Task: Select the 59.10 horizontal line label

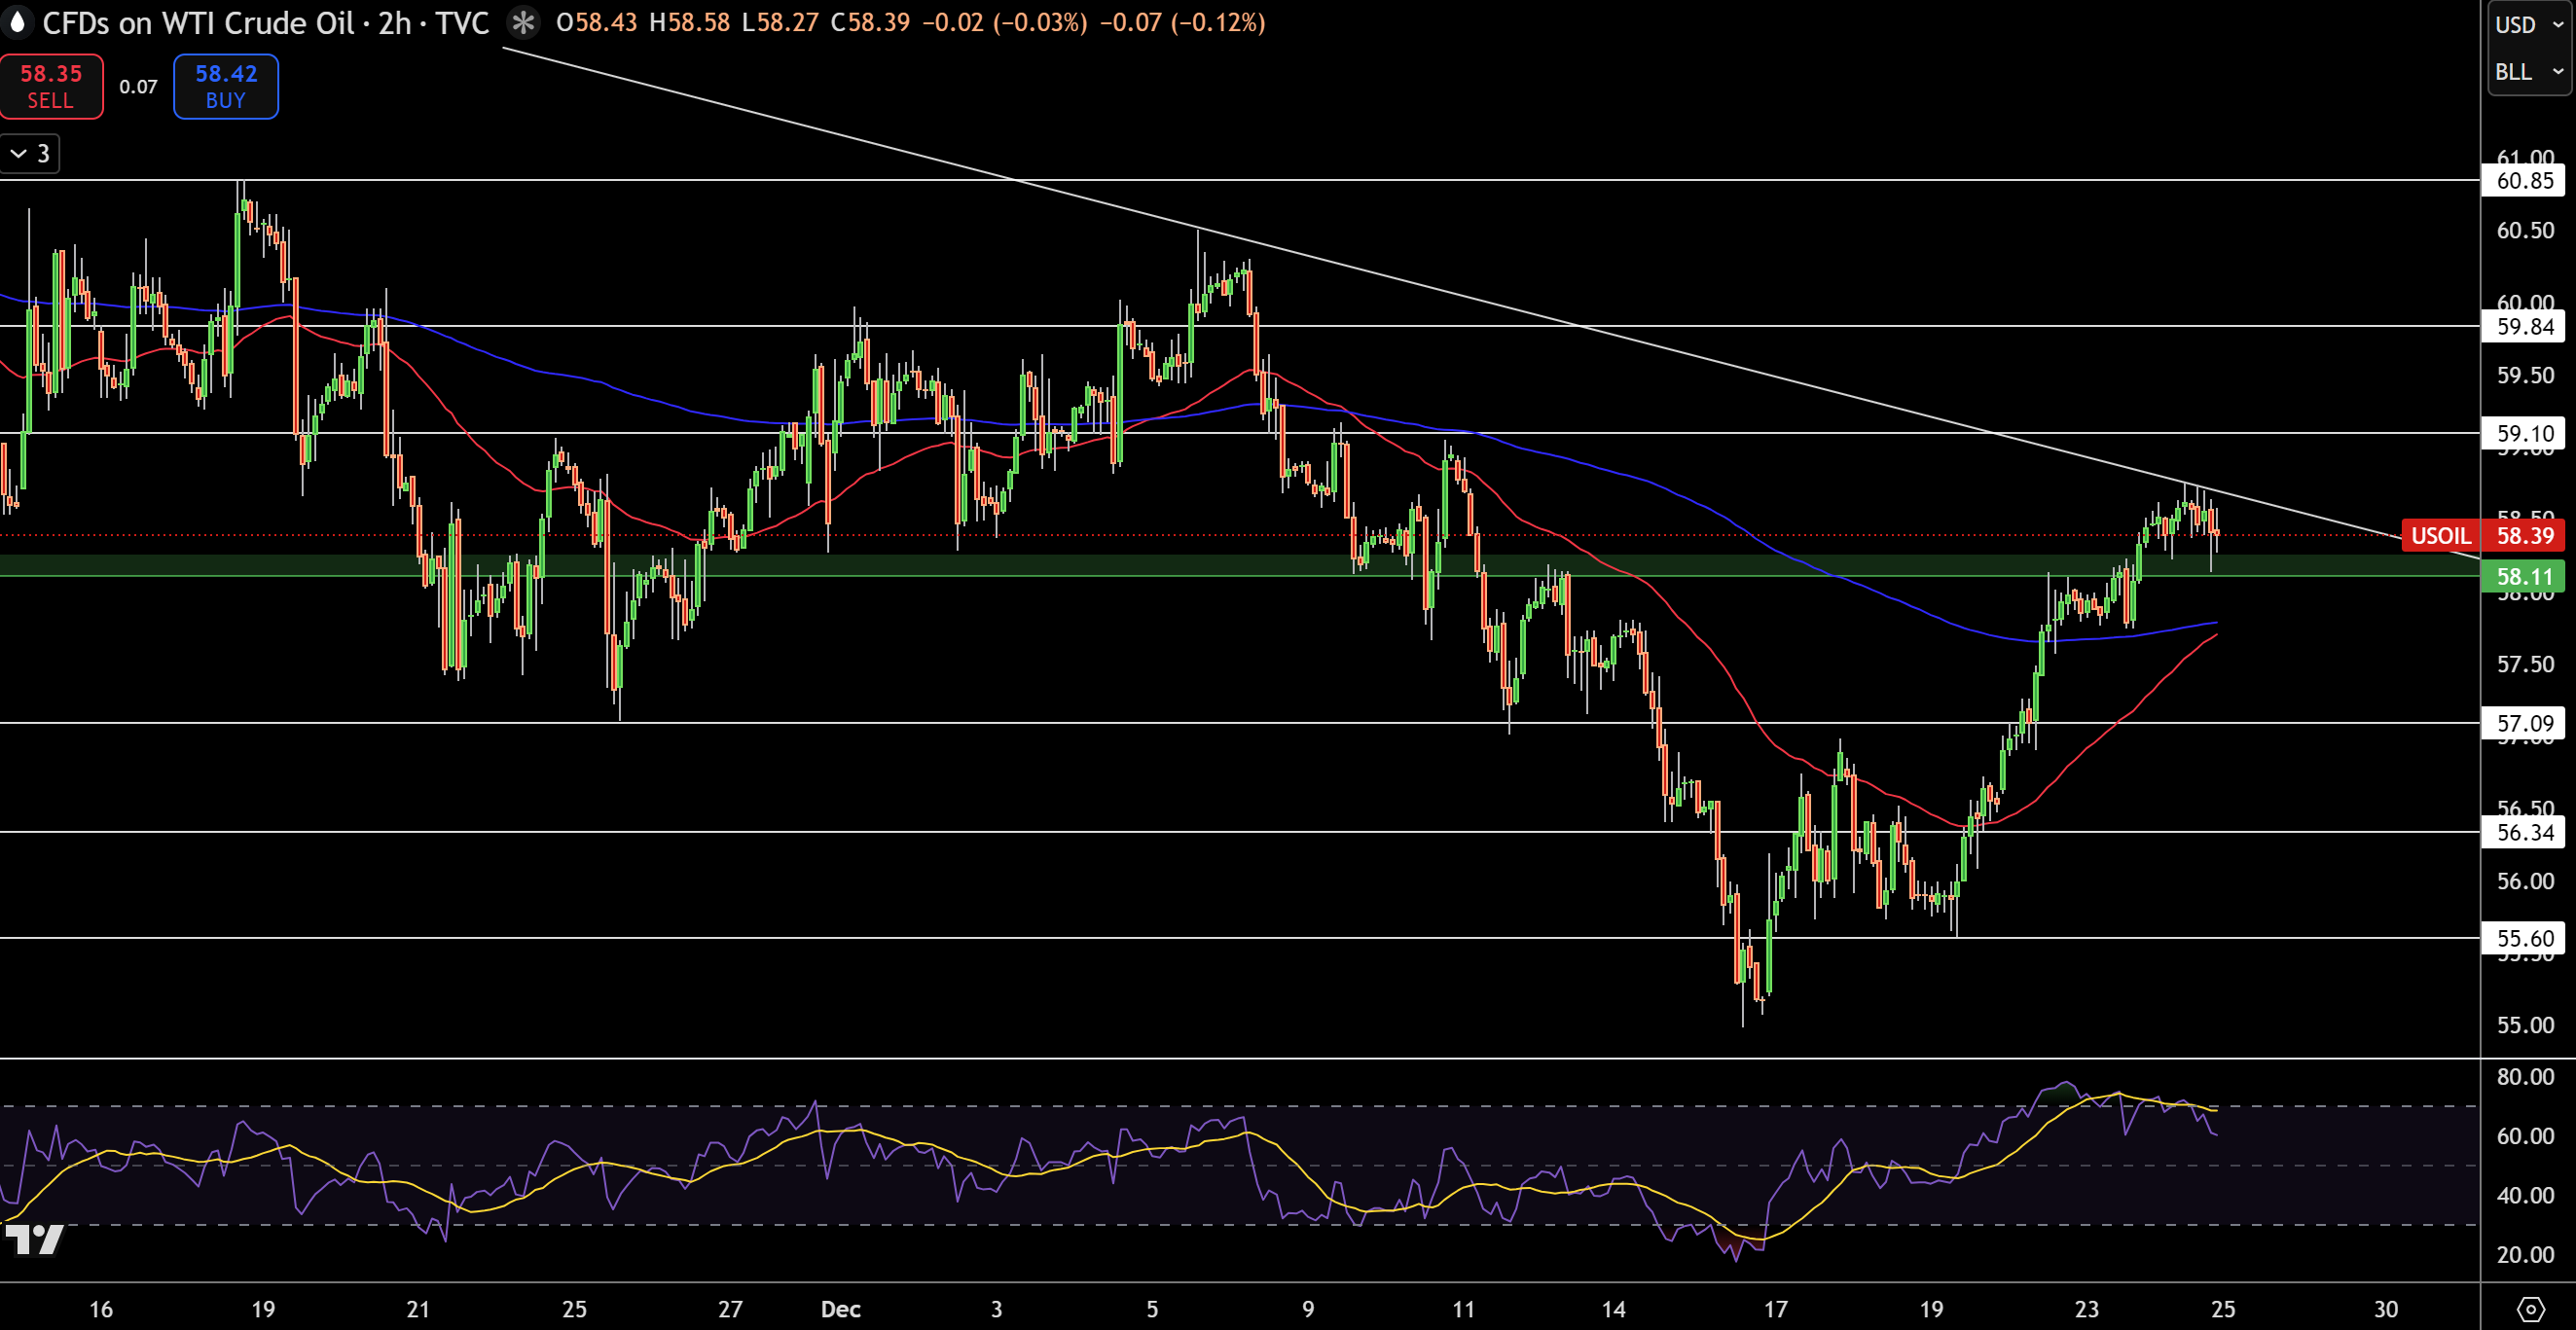Action: coord(2524,434)
